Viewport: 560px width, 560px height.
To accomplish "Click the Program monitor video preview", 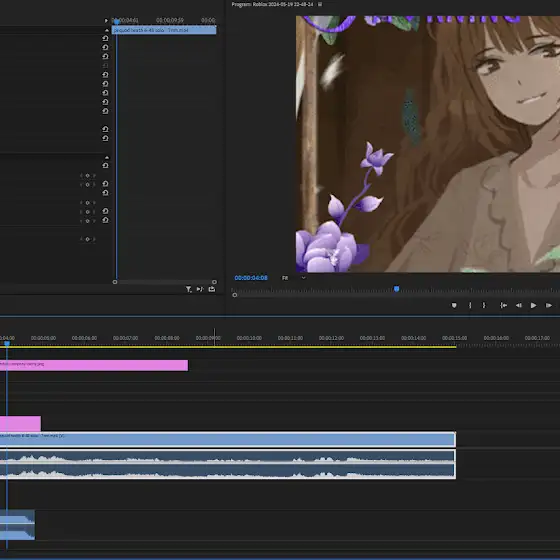I will tap(428, 144).
